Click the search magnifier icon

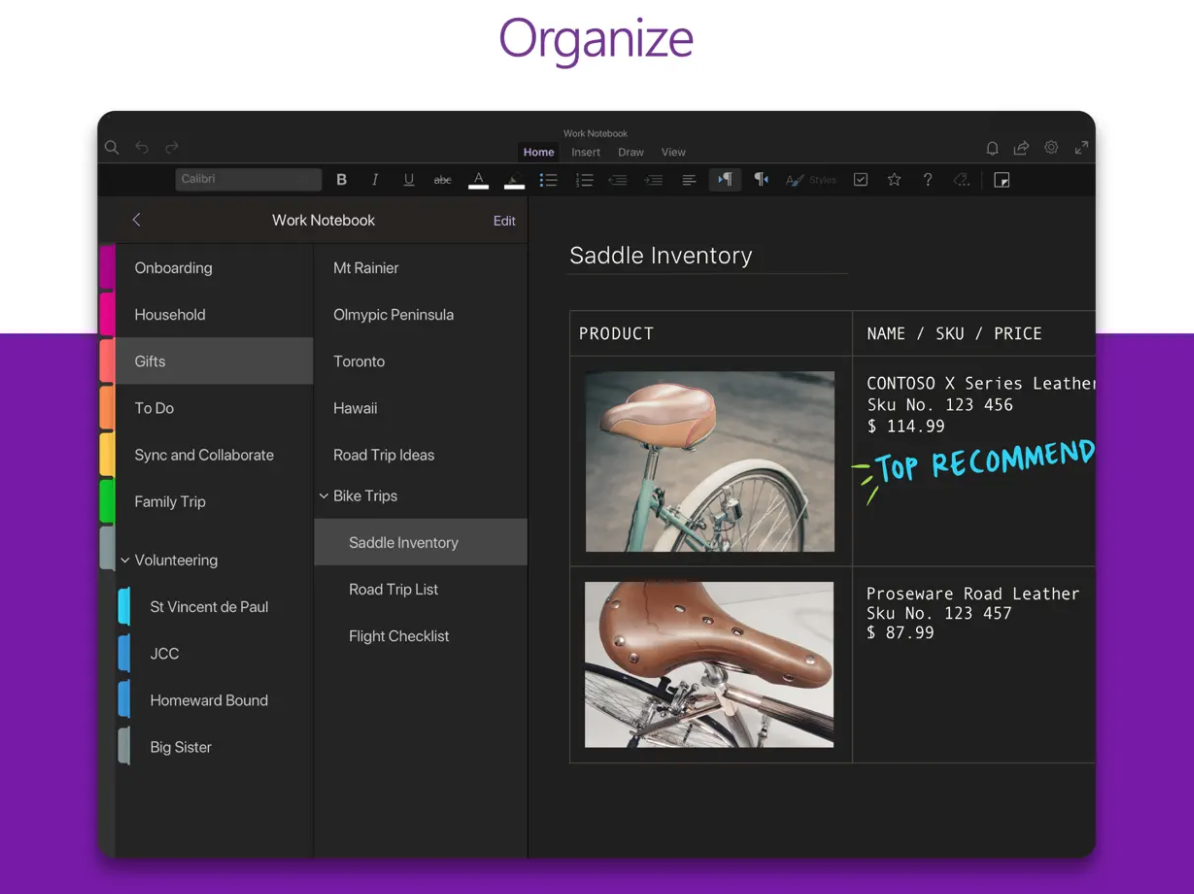pos(112,148)
